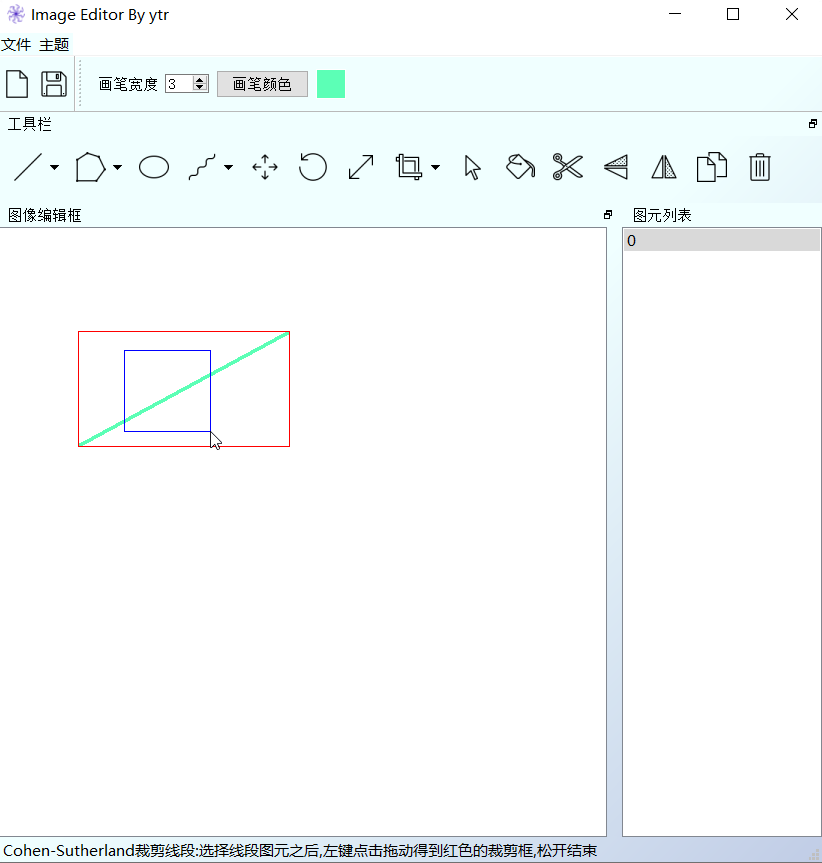Select the horizontal mirror flip tool
Image resolution: width=822 pixels, height=863 pixels.
click(664, 167)
